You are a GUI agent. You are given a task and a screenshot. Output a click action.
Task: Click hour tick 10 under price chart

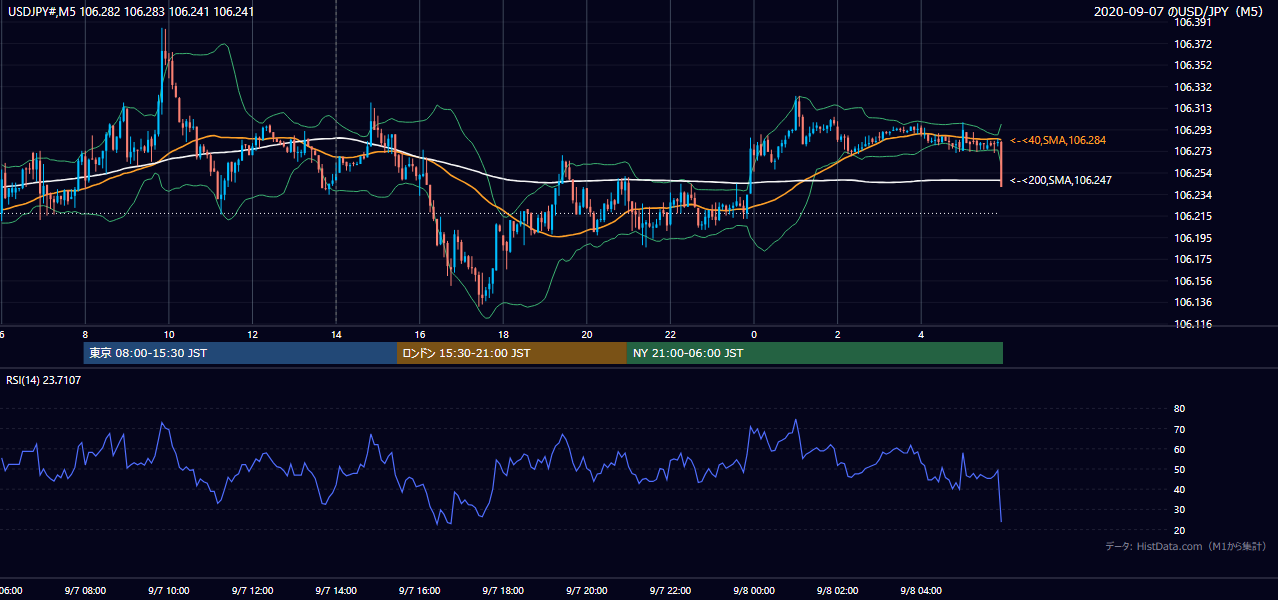(x=169, y=334)
